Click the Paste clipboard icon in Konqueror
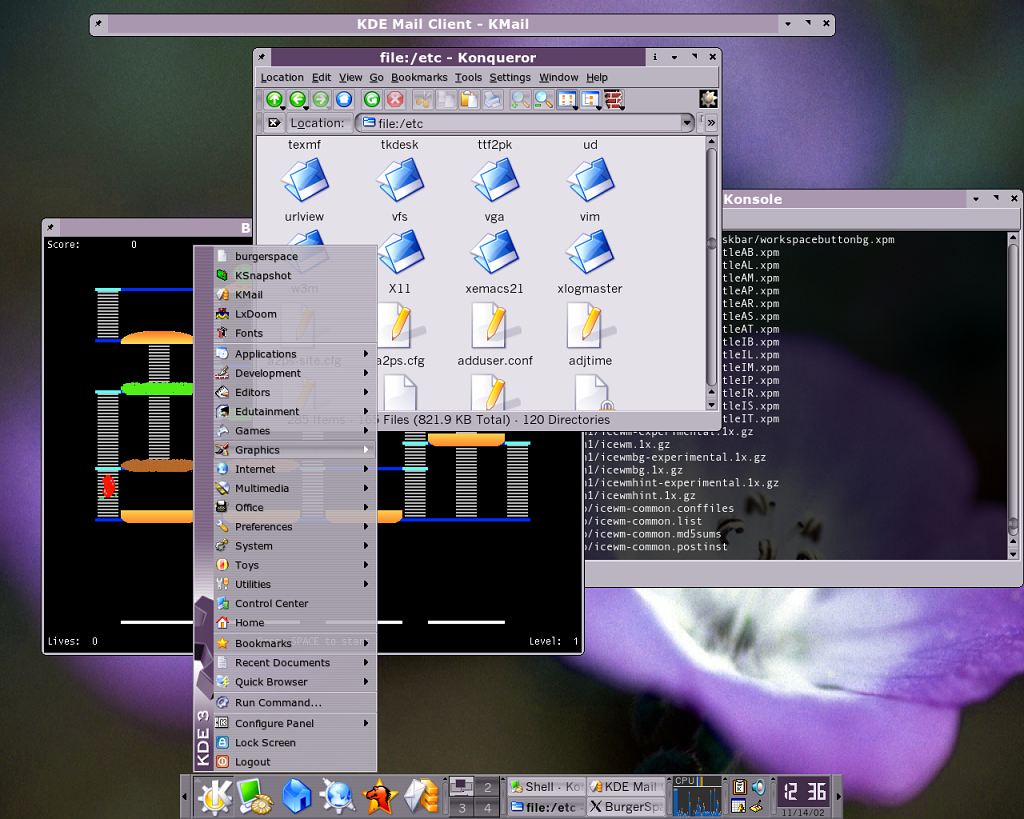 click(x=469, y=99)
